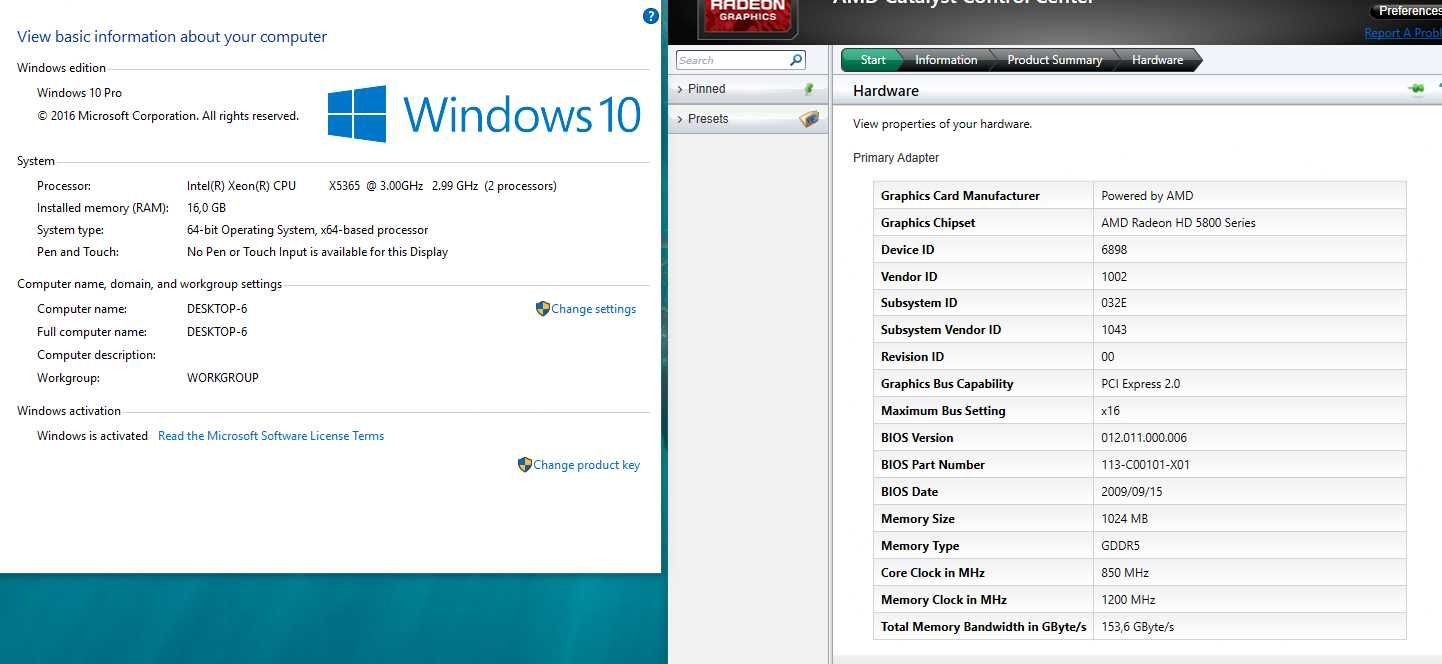Viewport: 1442px width, 664px height.
Task: Select the Revision ID value 00
Action: tap(1108, 357)
